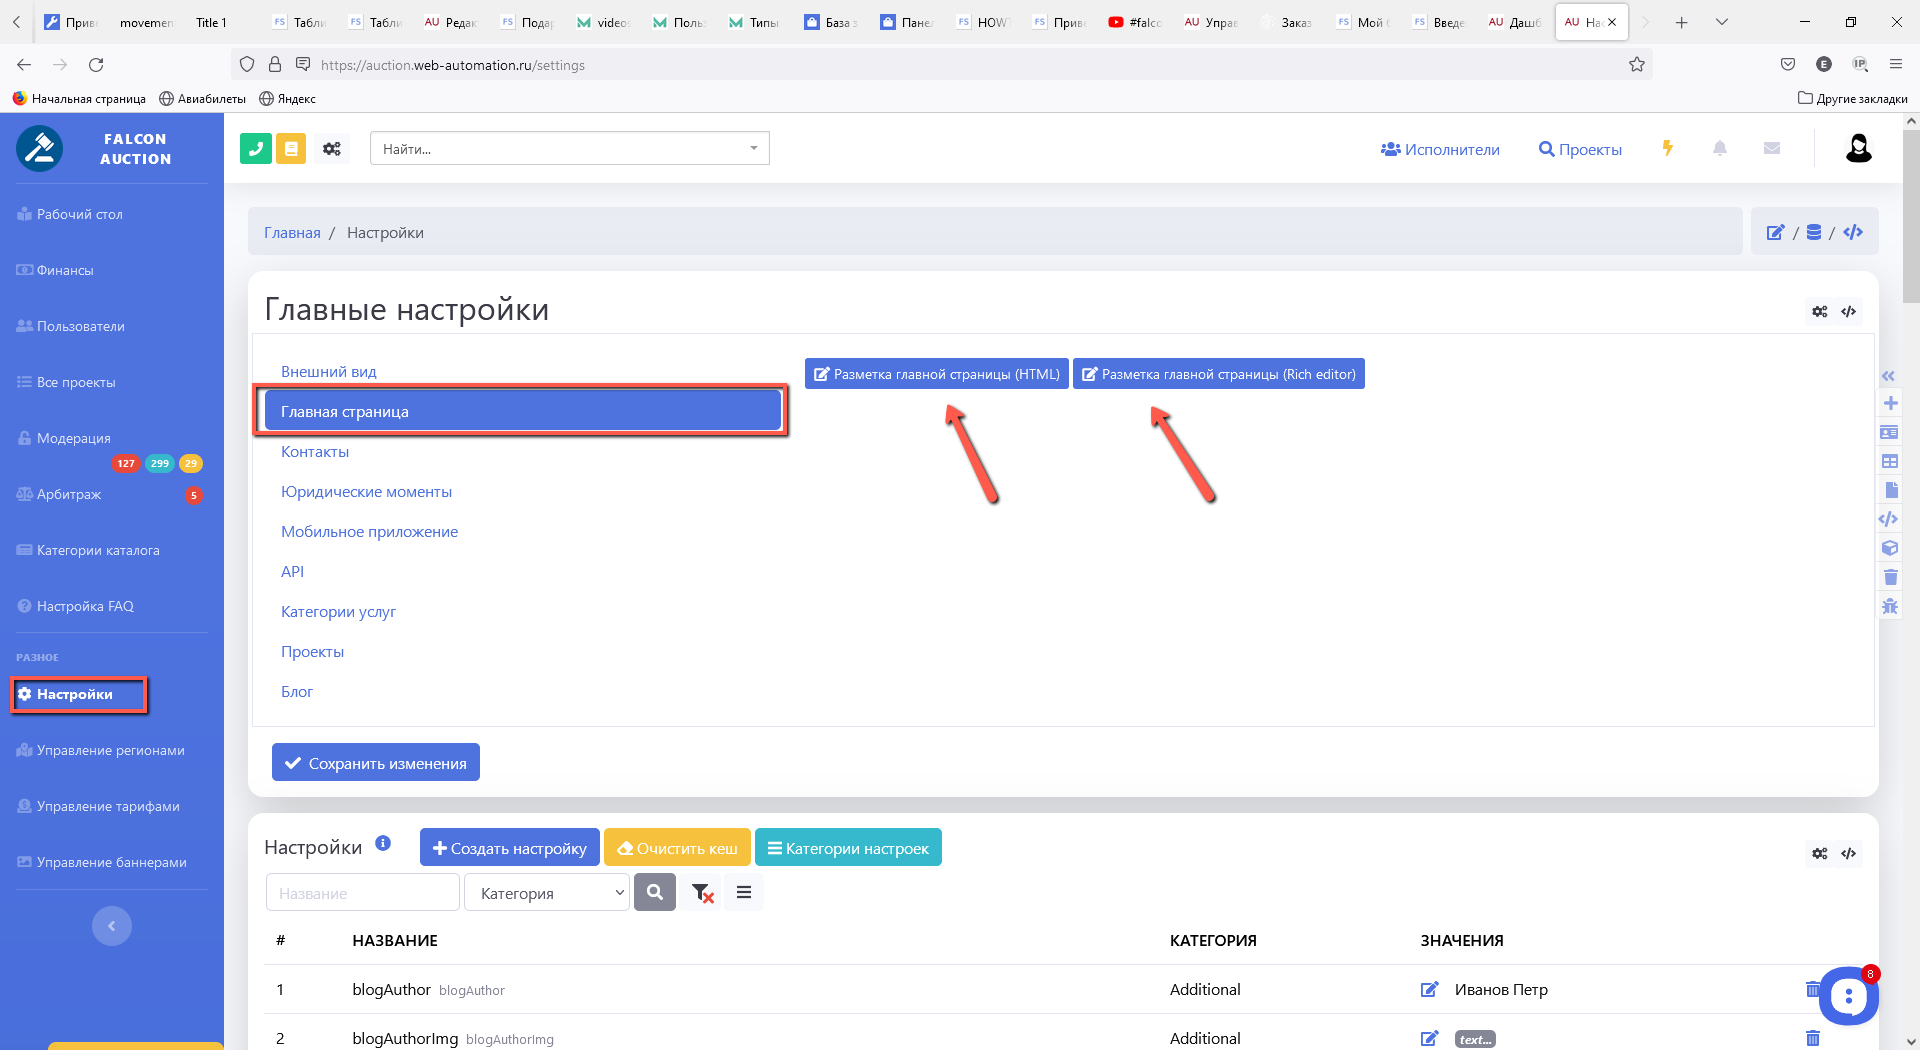Click Сохранить изменения button
The height and width of the screenshot is (1050, 1920).
tap(376, 763)
